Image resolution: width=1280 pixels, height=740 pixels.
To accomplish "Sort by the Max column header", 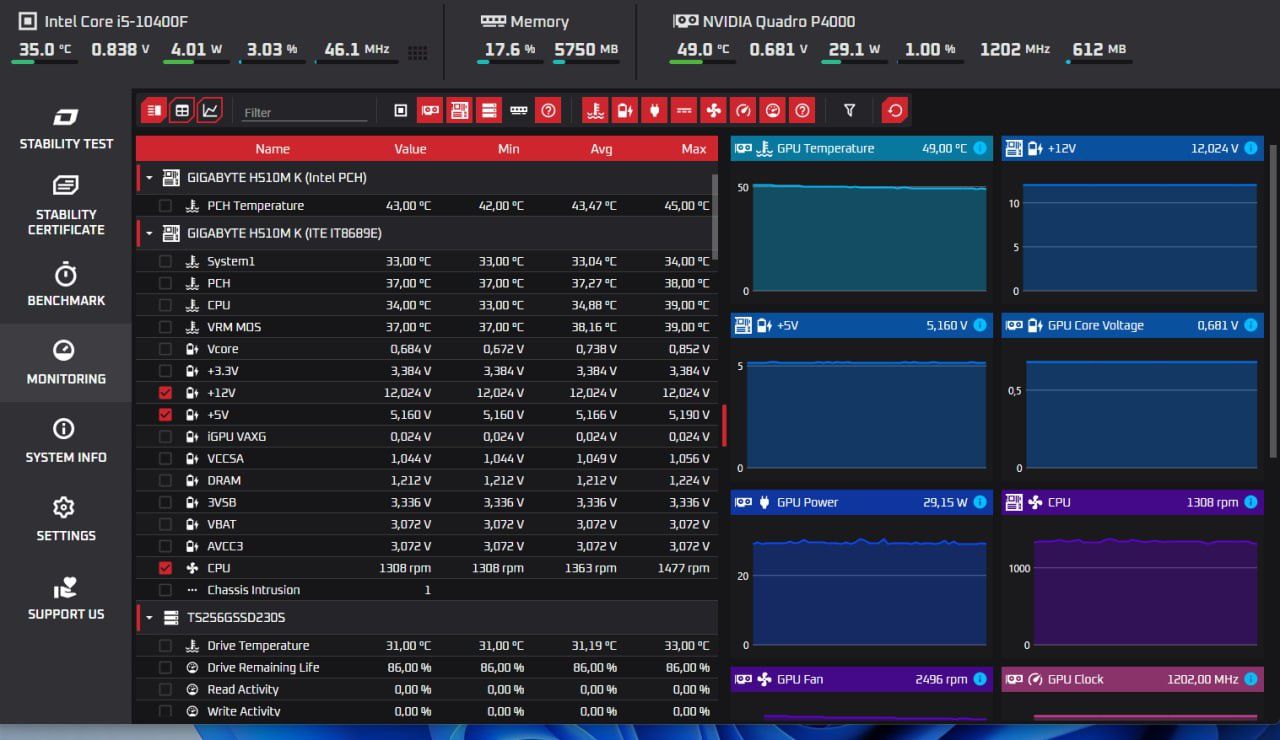I will pos(694,149).
